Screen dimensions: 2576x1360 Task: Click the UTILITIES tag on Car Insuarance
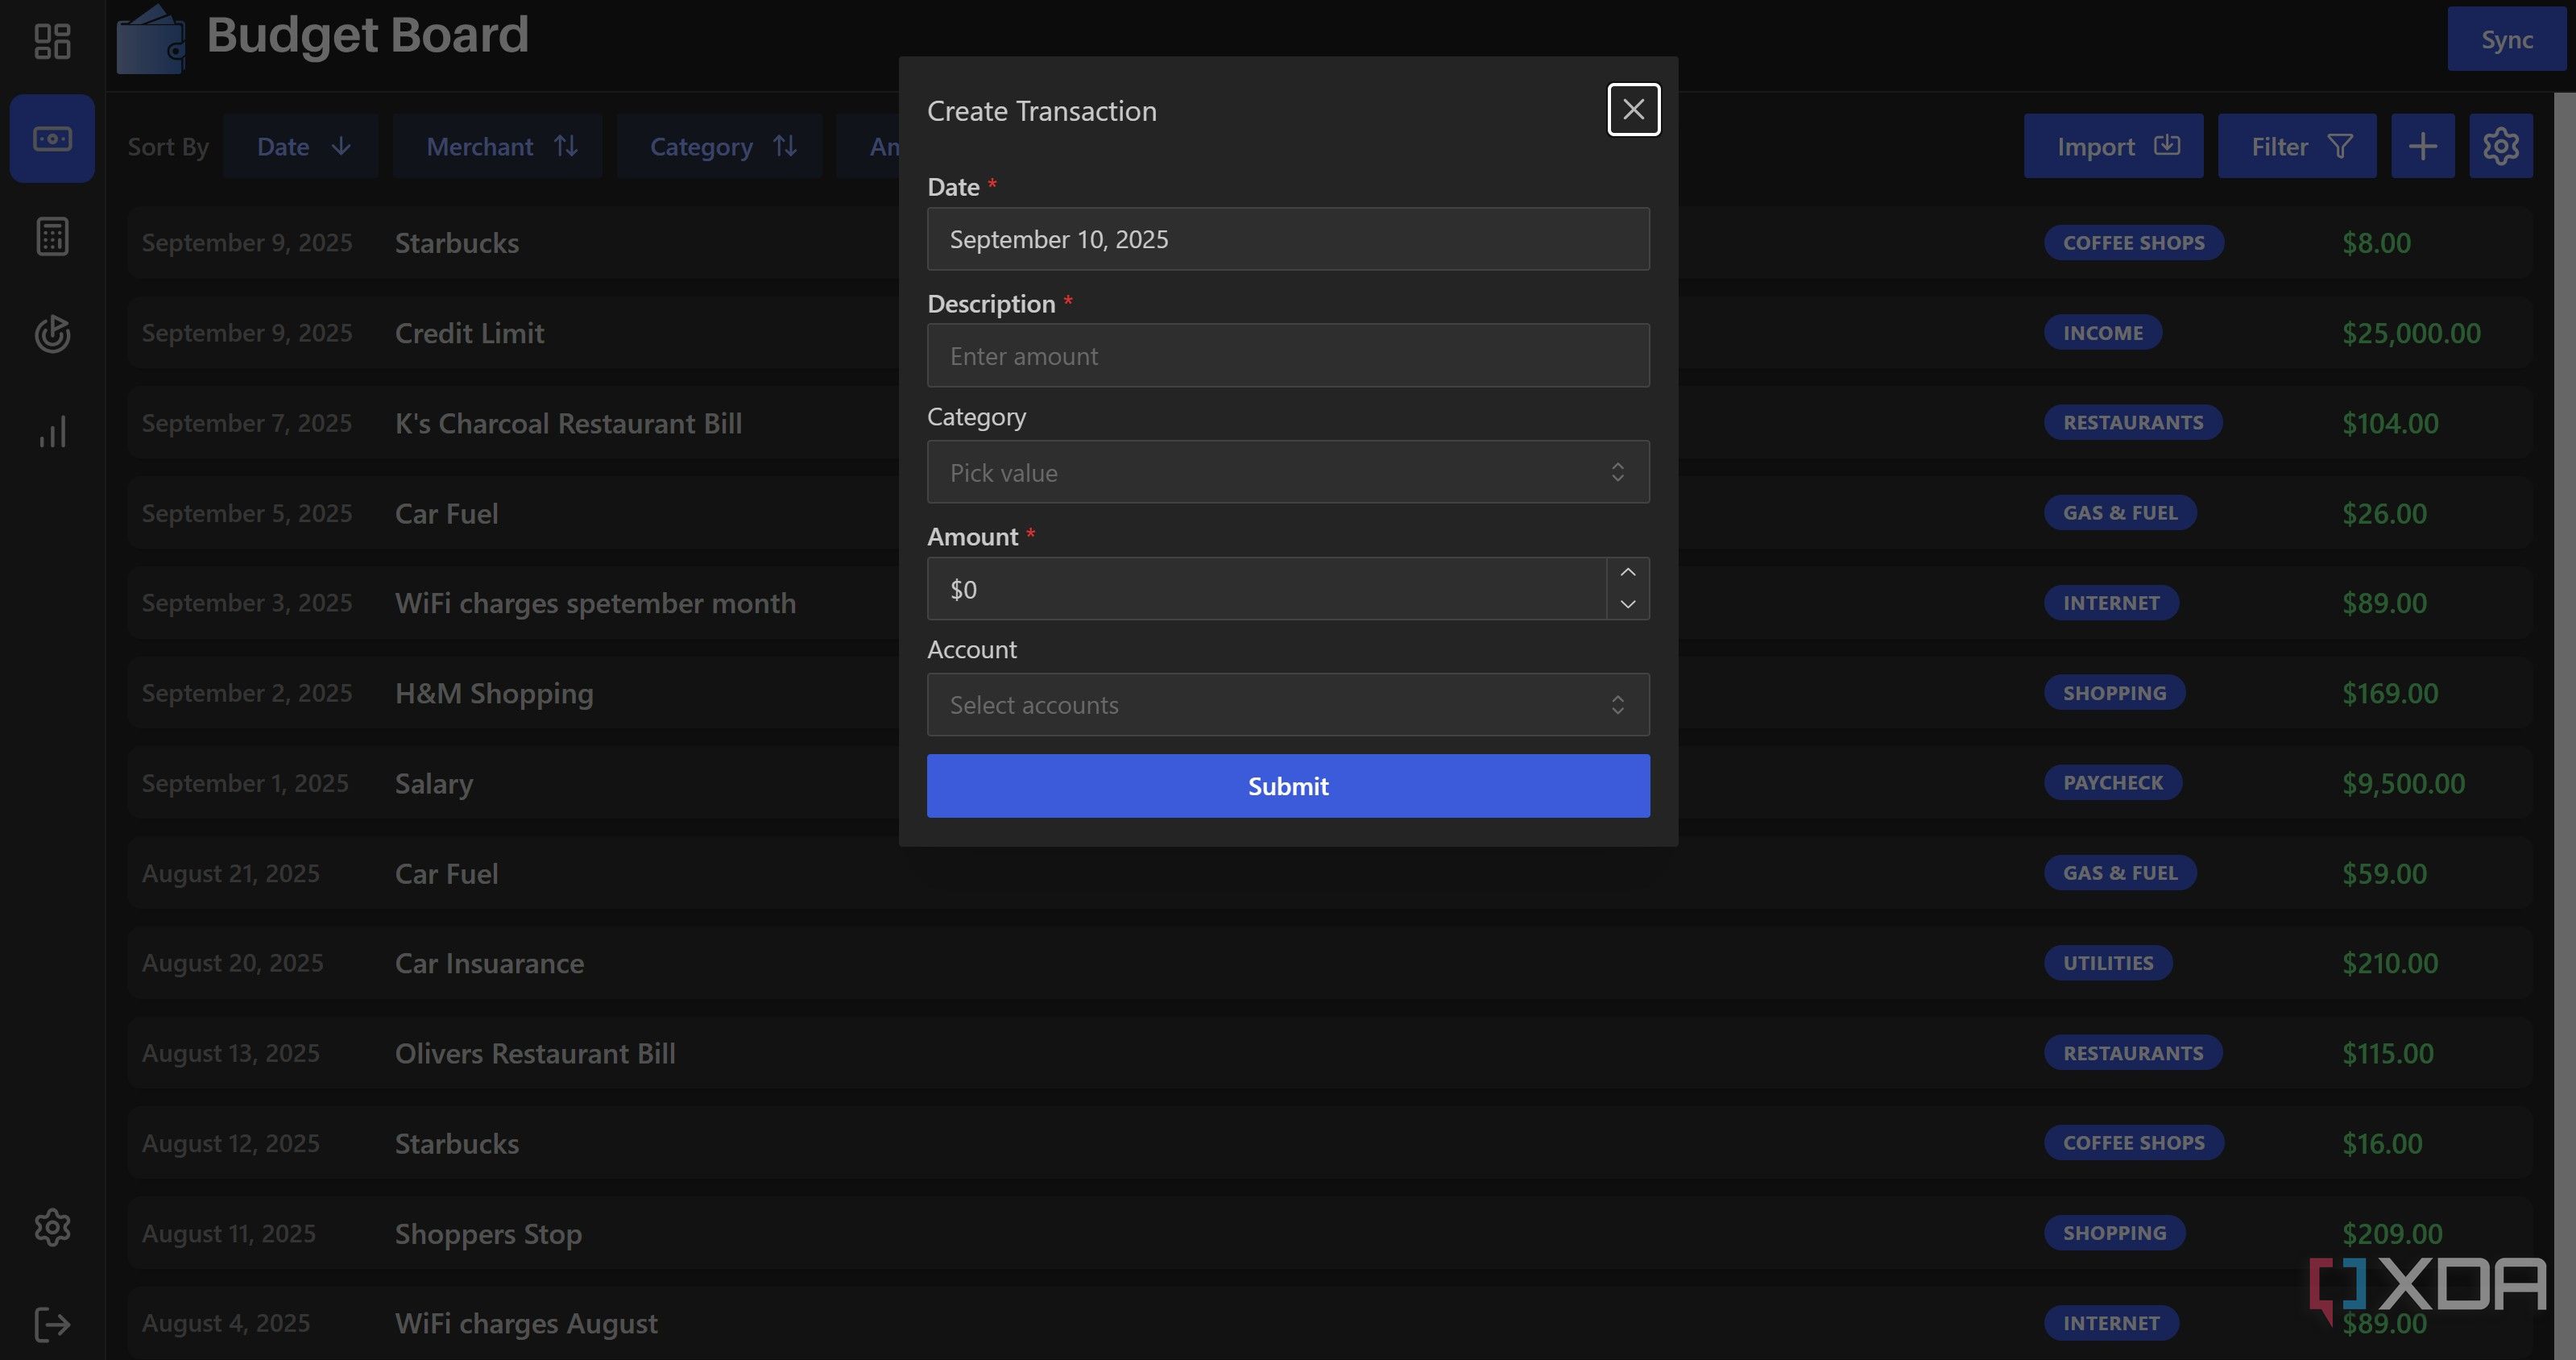click(2108, 963)
